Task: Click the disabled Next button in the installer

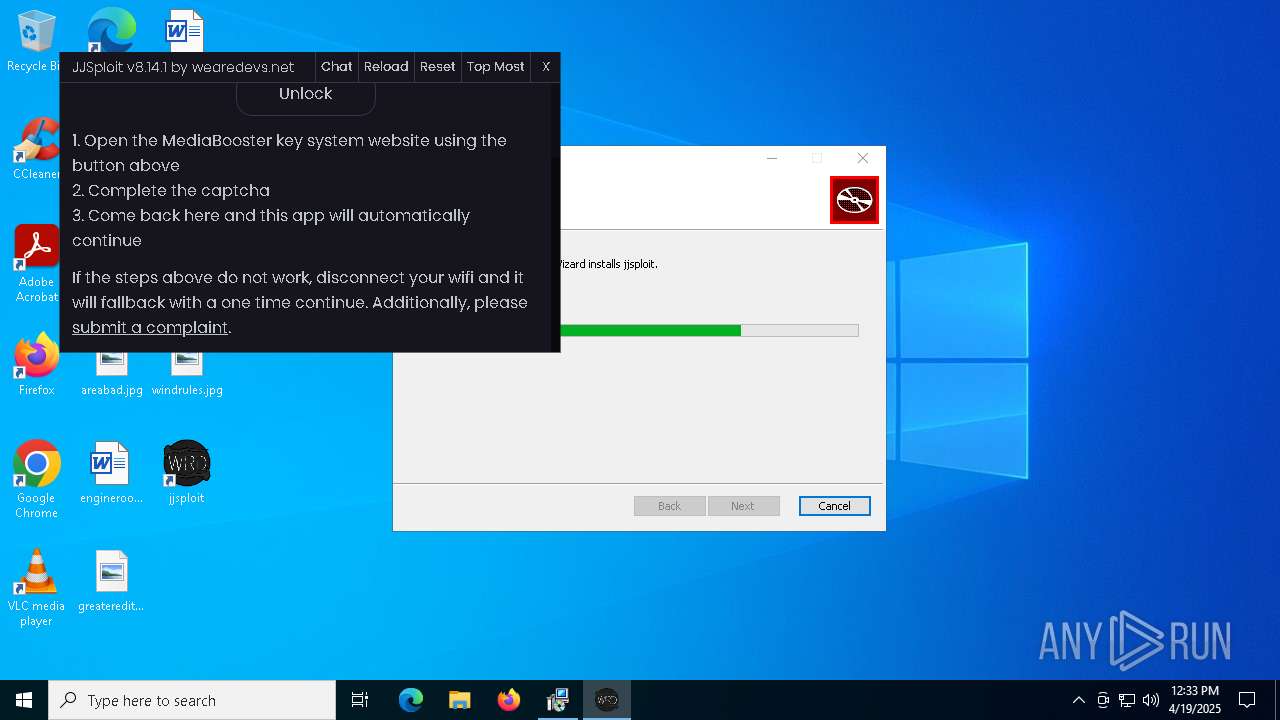Action: tap(742, 506)
